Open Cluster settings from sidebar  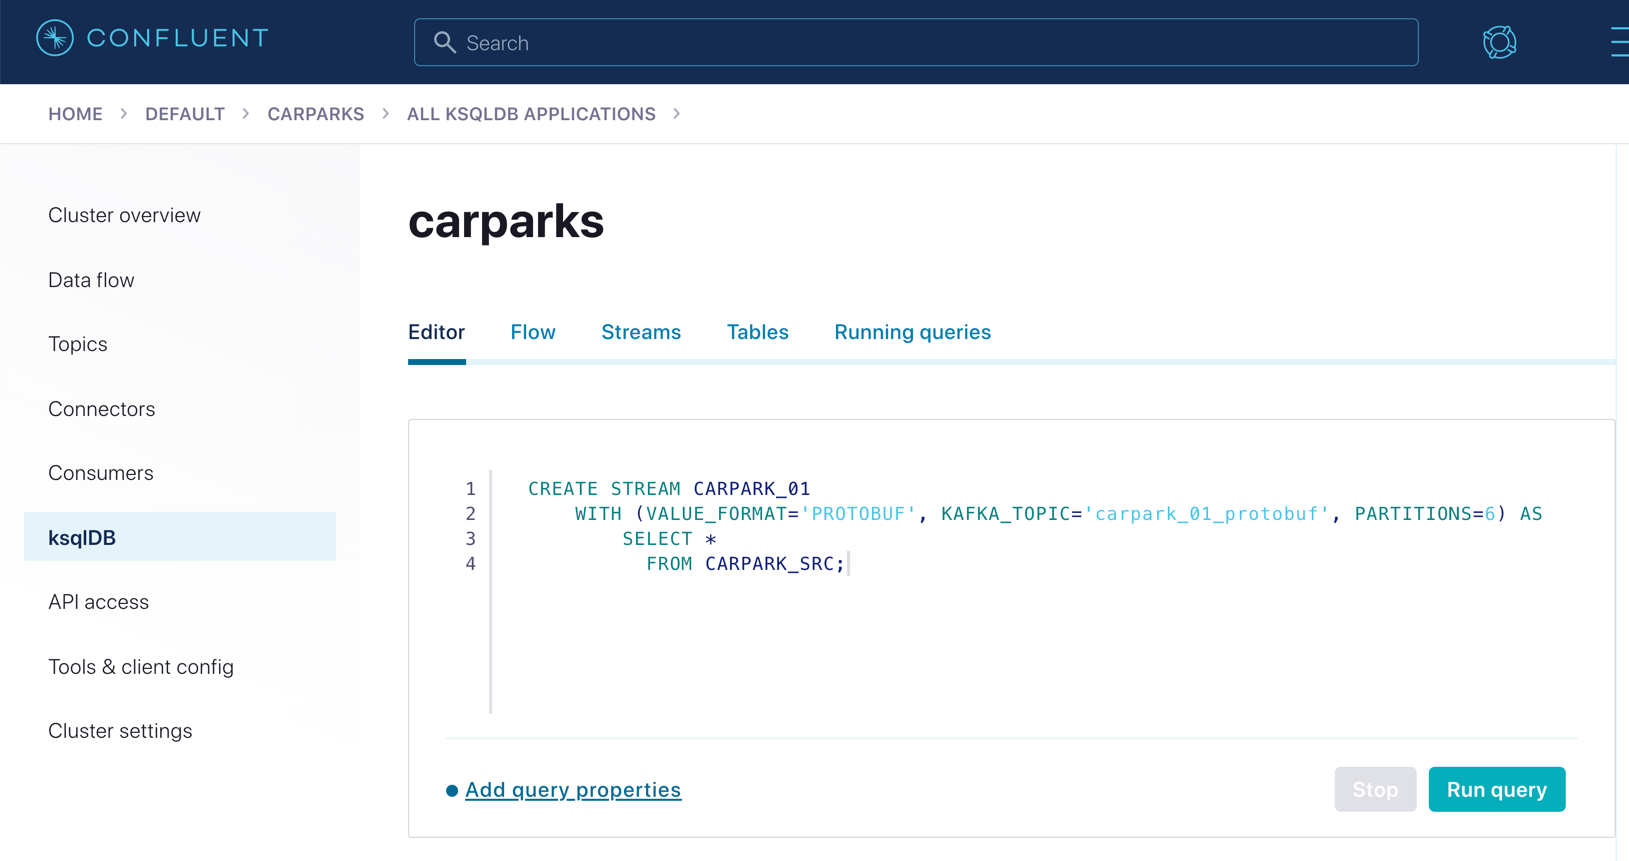(x=120, y=731)
